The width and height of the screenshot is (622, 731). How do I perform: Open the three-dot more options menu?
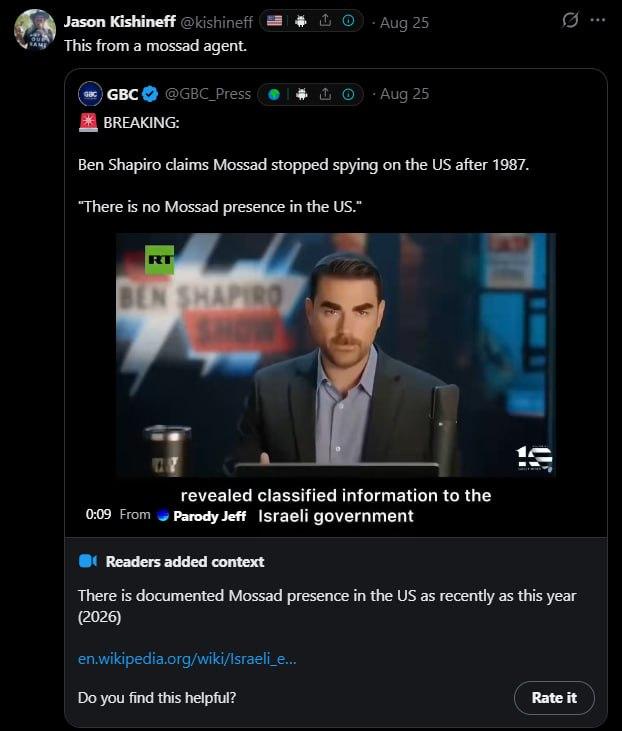coord(598,20)
